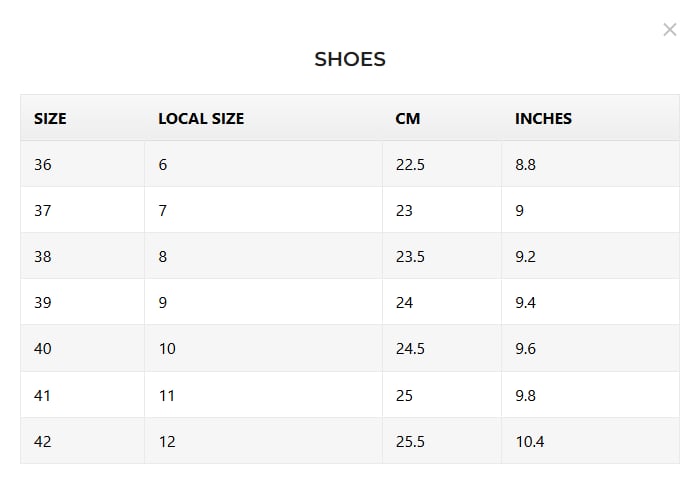Select size 38 cell
Image resolution: width=693 pixels, height=480 pixels.
coord(82,256)
